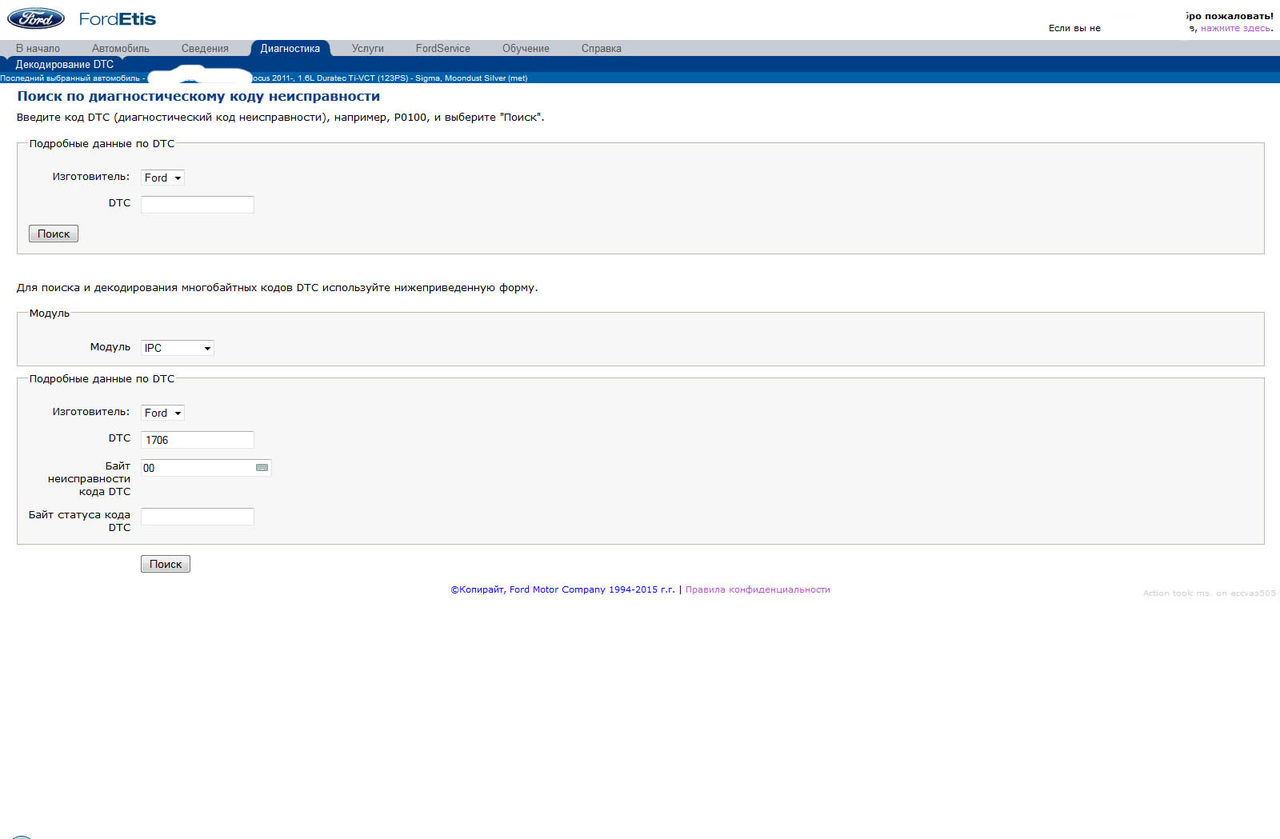This screenshot has width=1280, height=839.
Task: Click the Последний выбранный автомобиль info line
Action: pos(264,78)
